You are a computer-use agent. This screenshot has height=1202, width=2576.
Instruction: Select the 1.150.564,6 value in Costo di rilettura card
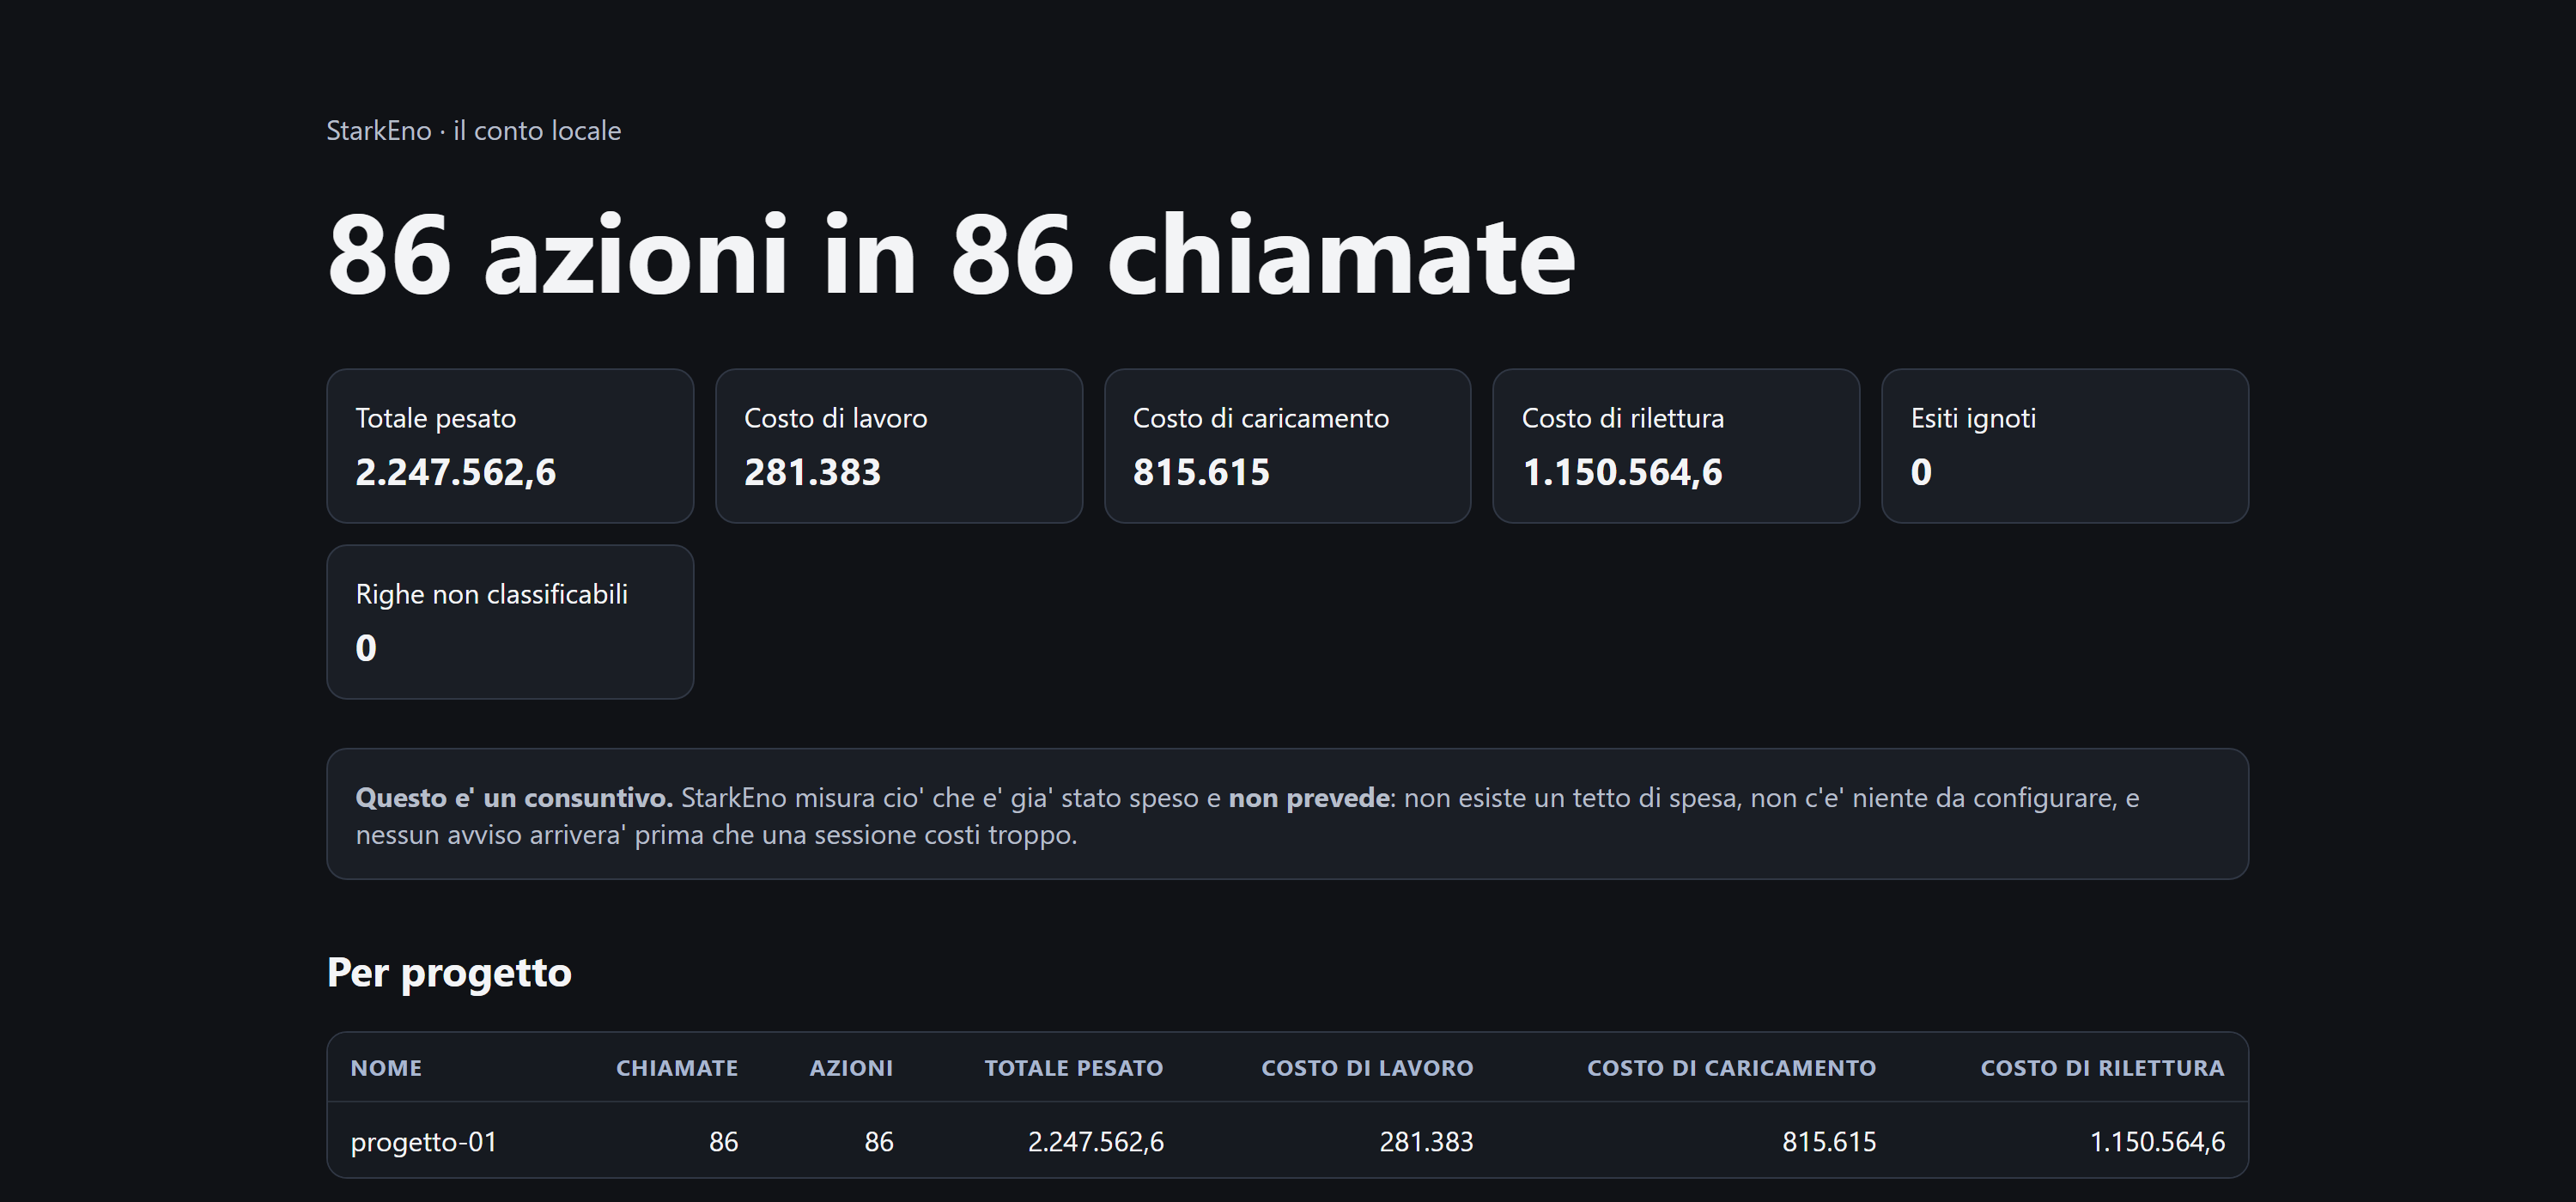[1623, 472]
